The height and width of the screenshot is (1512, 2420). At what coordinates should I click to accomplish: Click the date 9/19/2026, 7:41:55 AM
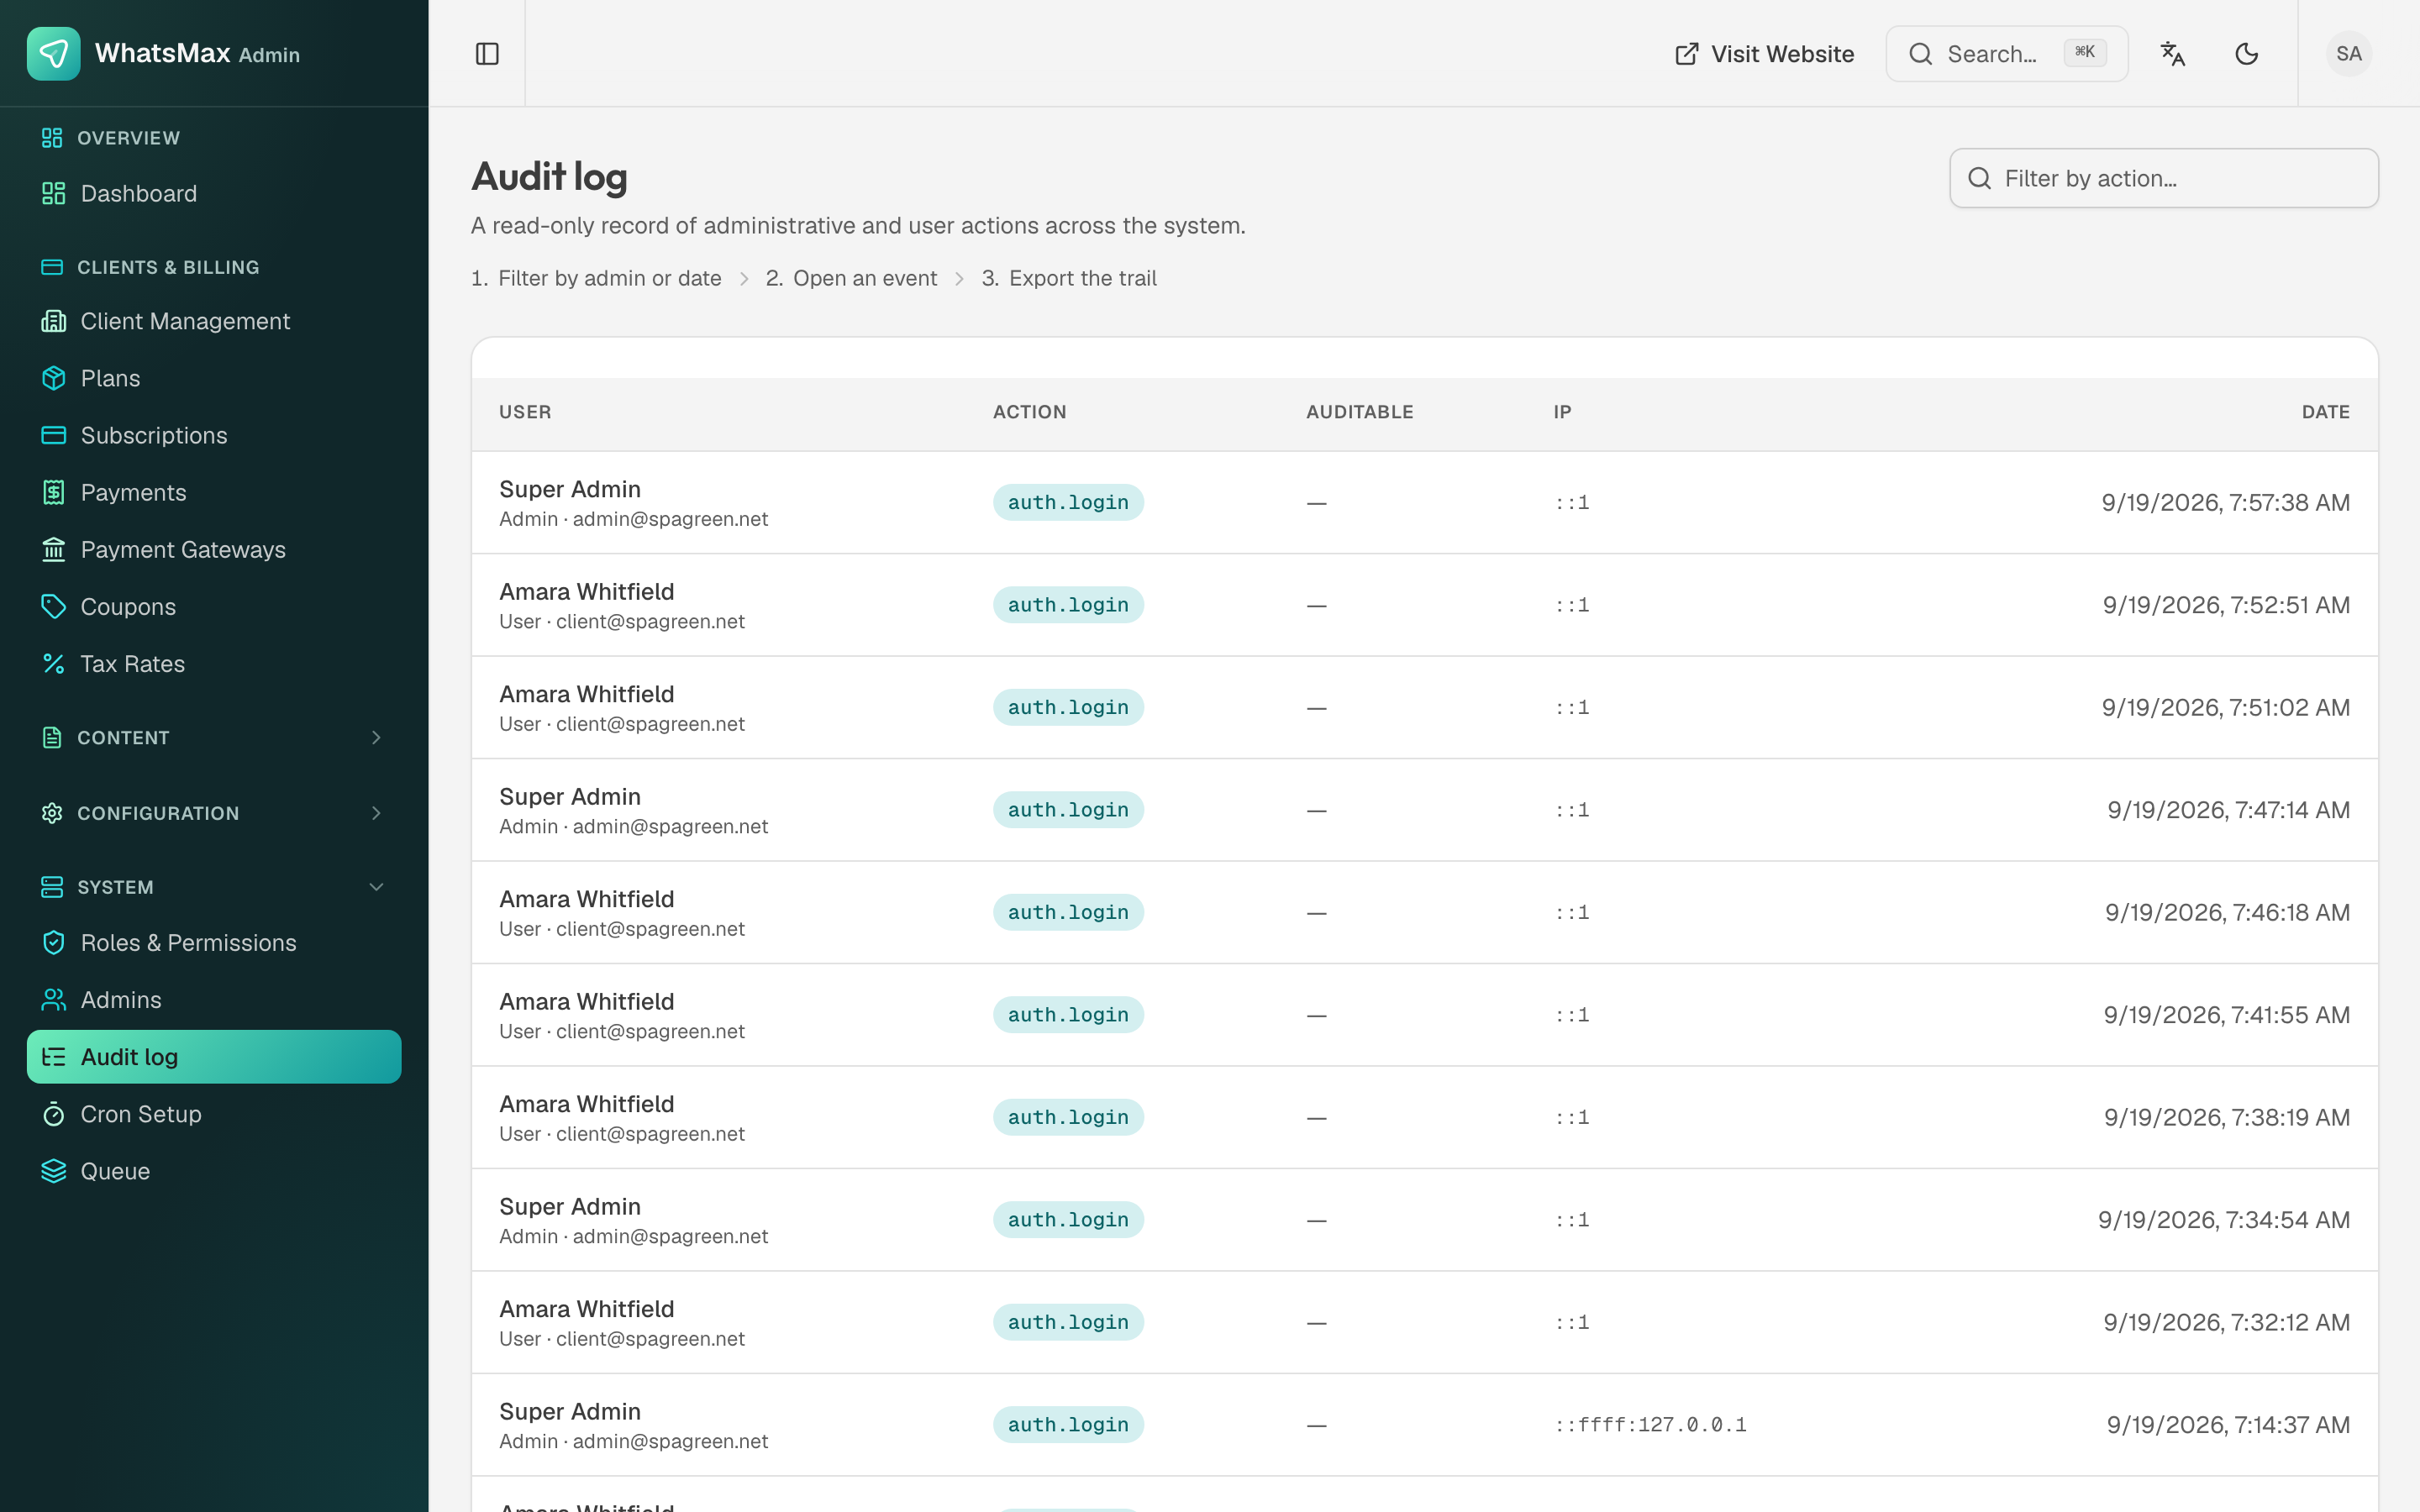click(2227, 1014)
